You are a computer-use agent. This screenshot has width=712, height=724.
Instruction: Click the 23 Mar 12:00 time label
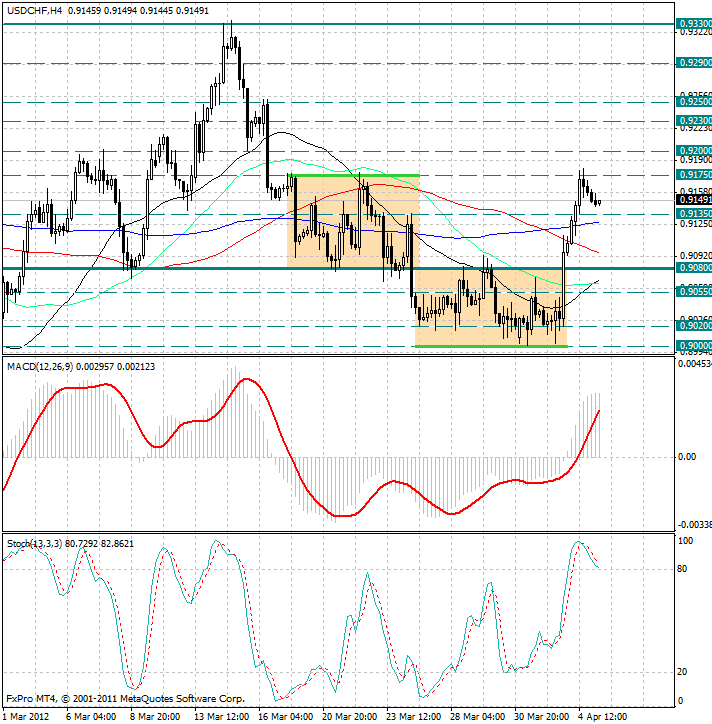(414, 717)
